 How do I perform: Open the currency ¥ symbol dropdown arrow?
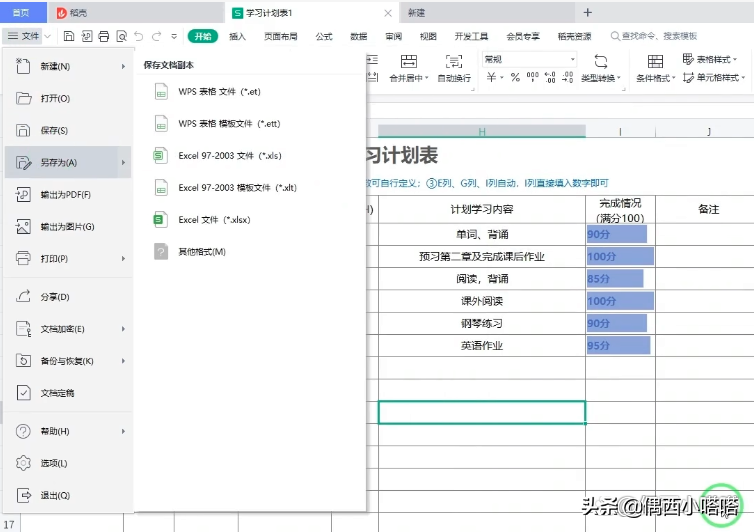click(x=502, y=77)
